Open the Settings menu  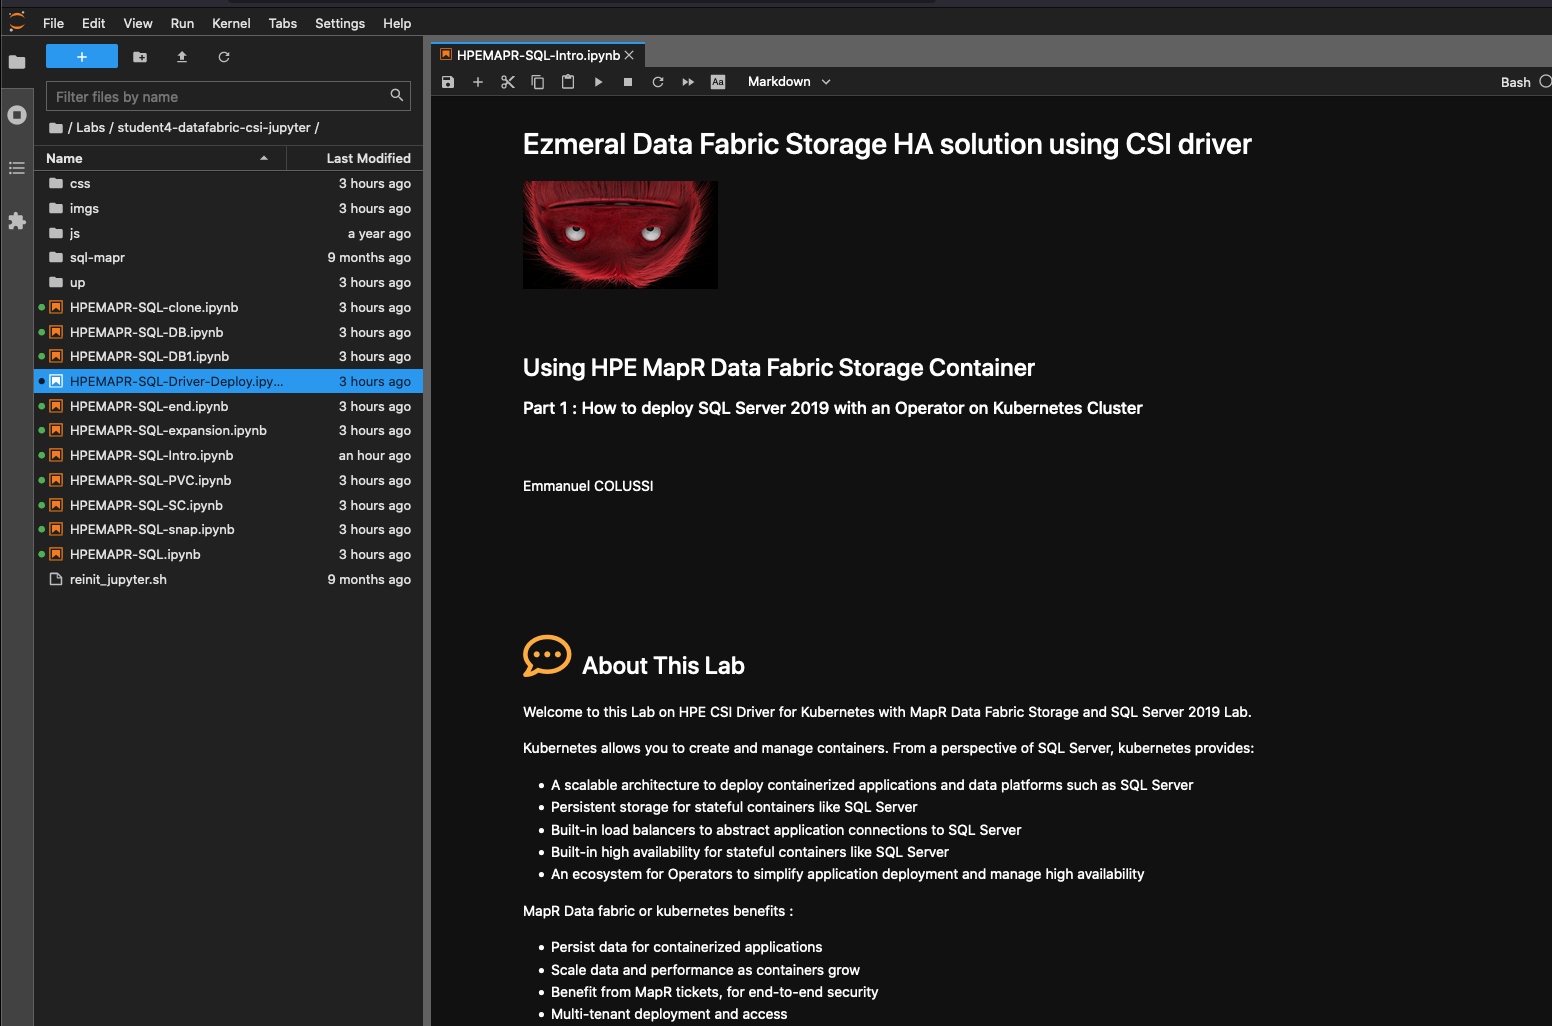point(339,23)
